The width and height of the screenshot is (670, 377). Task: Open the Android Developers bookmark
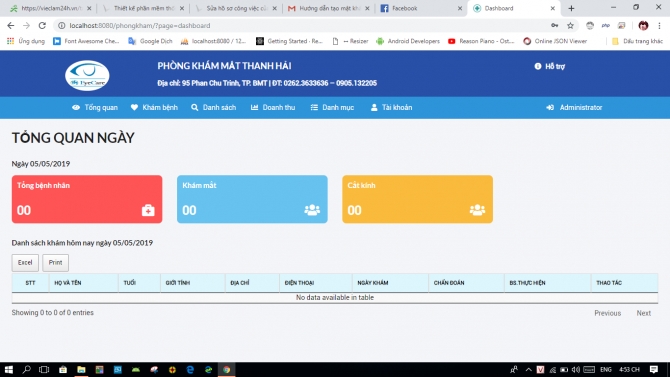coord(408,41)
